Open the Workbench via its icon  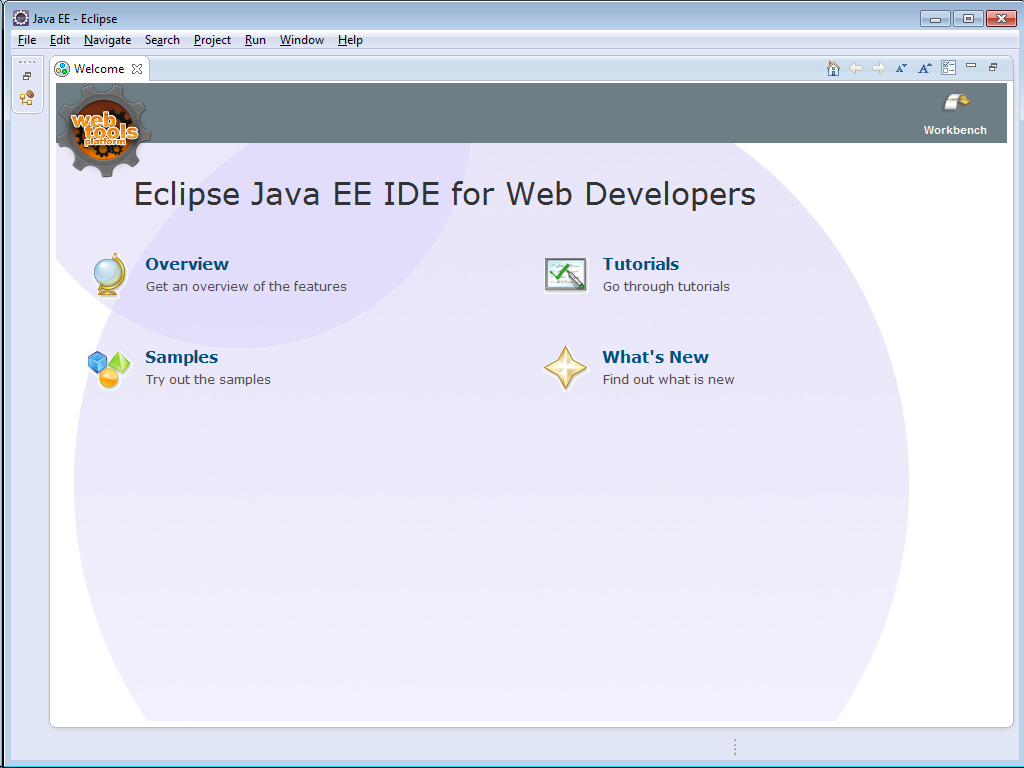955,103
